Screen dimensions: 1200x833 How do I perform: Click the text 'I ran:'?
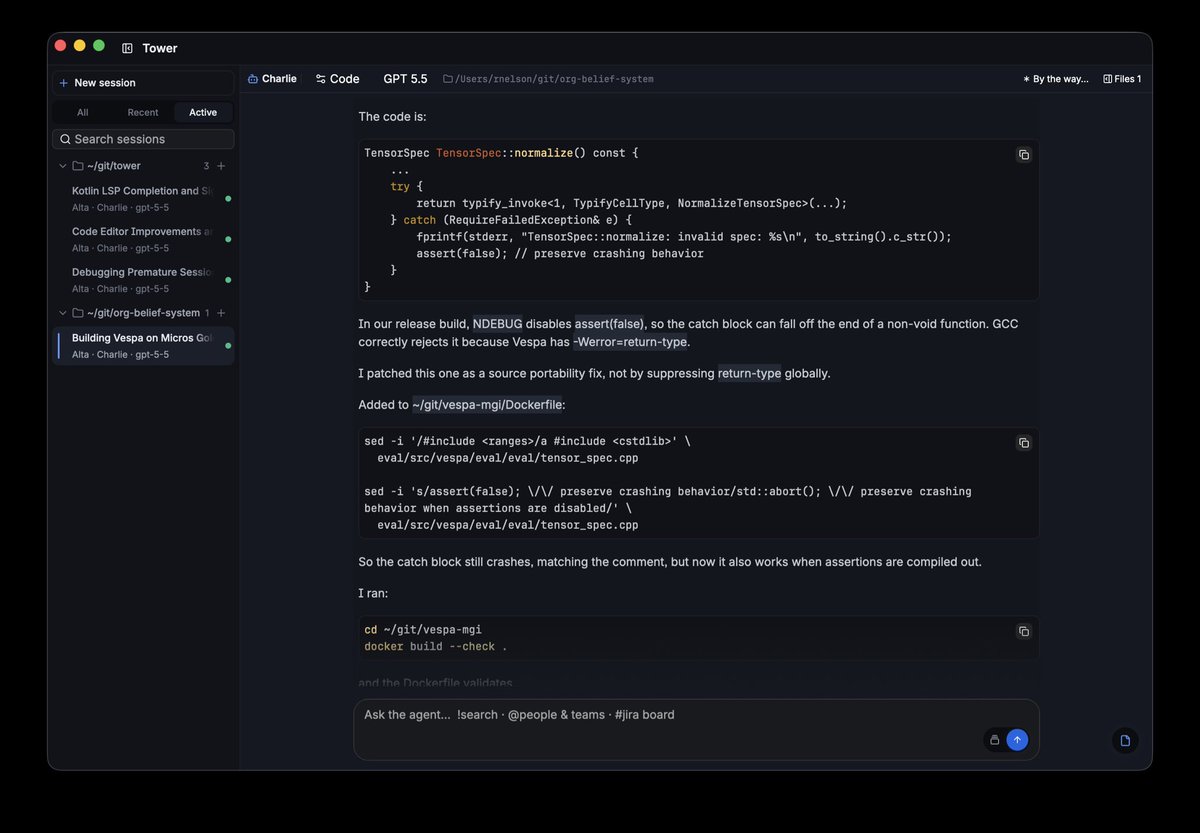(x=374, y=593)
